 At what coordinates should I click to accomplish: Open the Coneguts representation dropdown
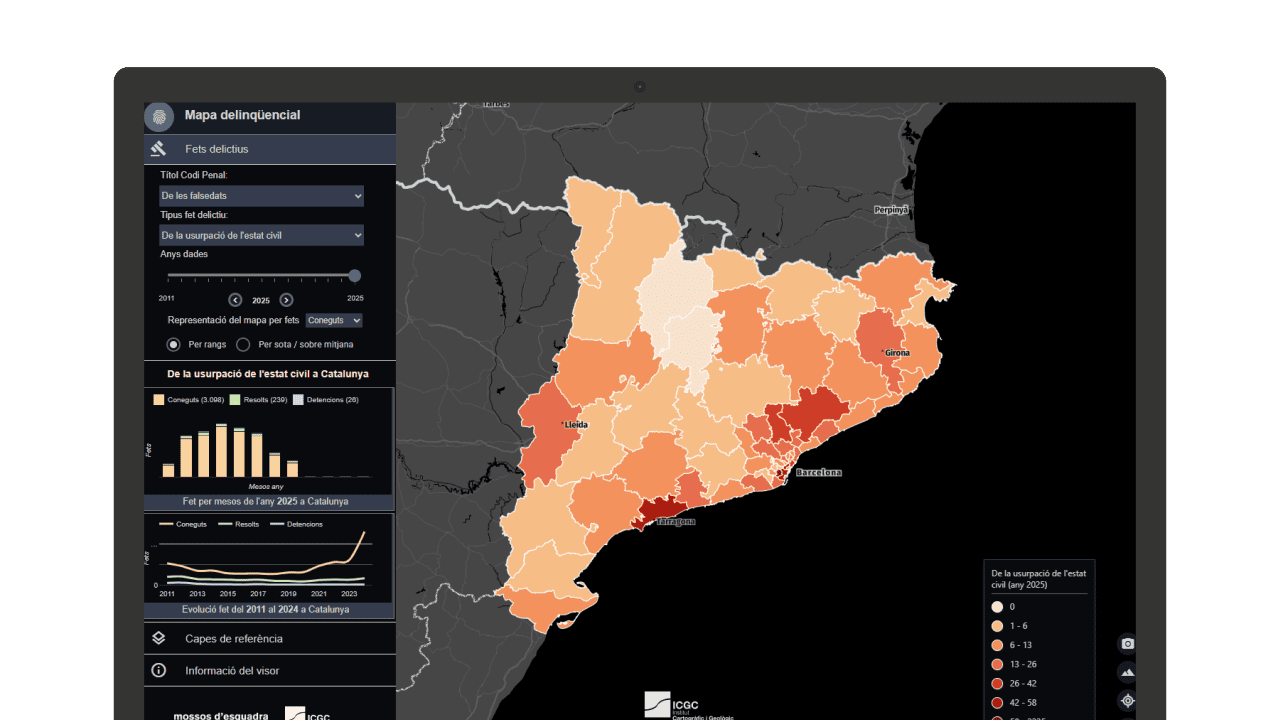coord(334,320)
